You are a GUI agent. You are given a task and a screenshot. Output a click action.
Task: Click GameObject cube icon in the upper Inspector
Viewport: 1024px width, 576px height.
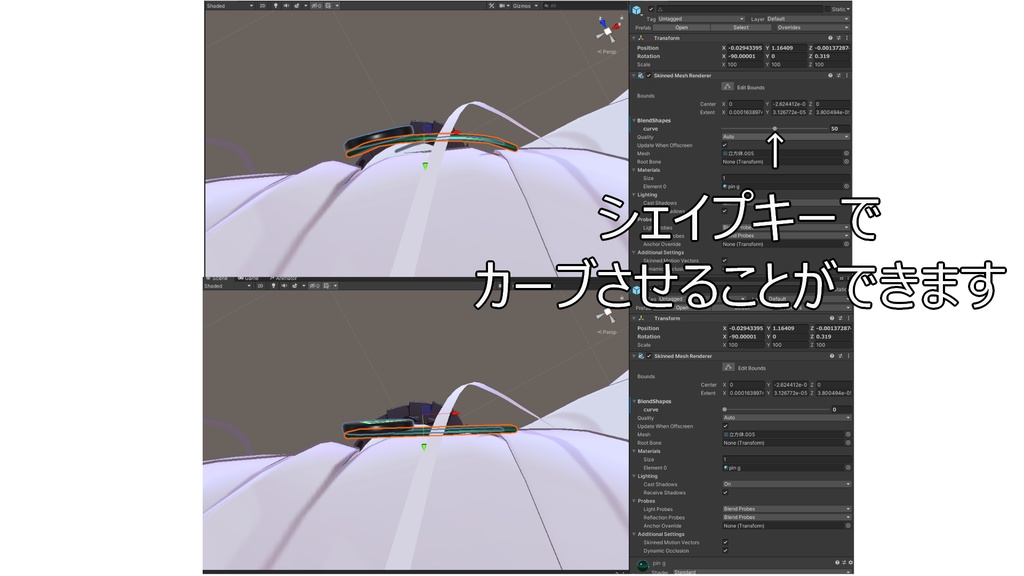(637, 10)
